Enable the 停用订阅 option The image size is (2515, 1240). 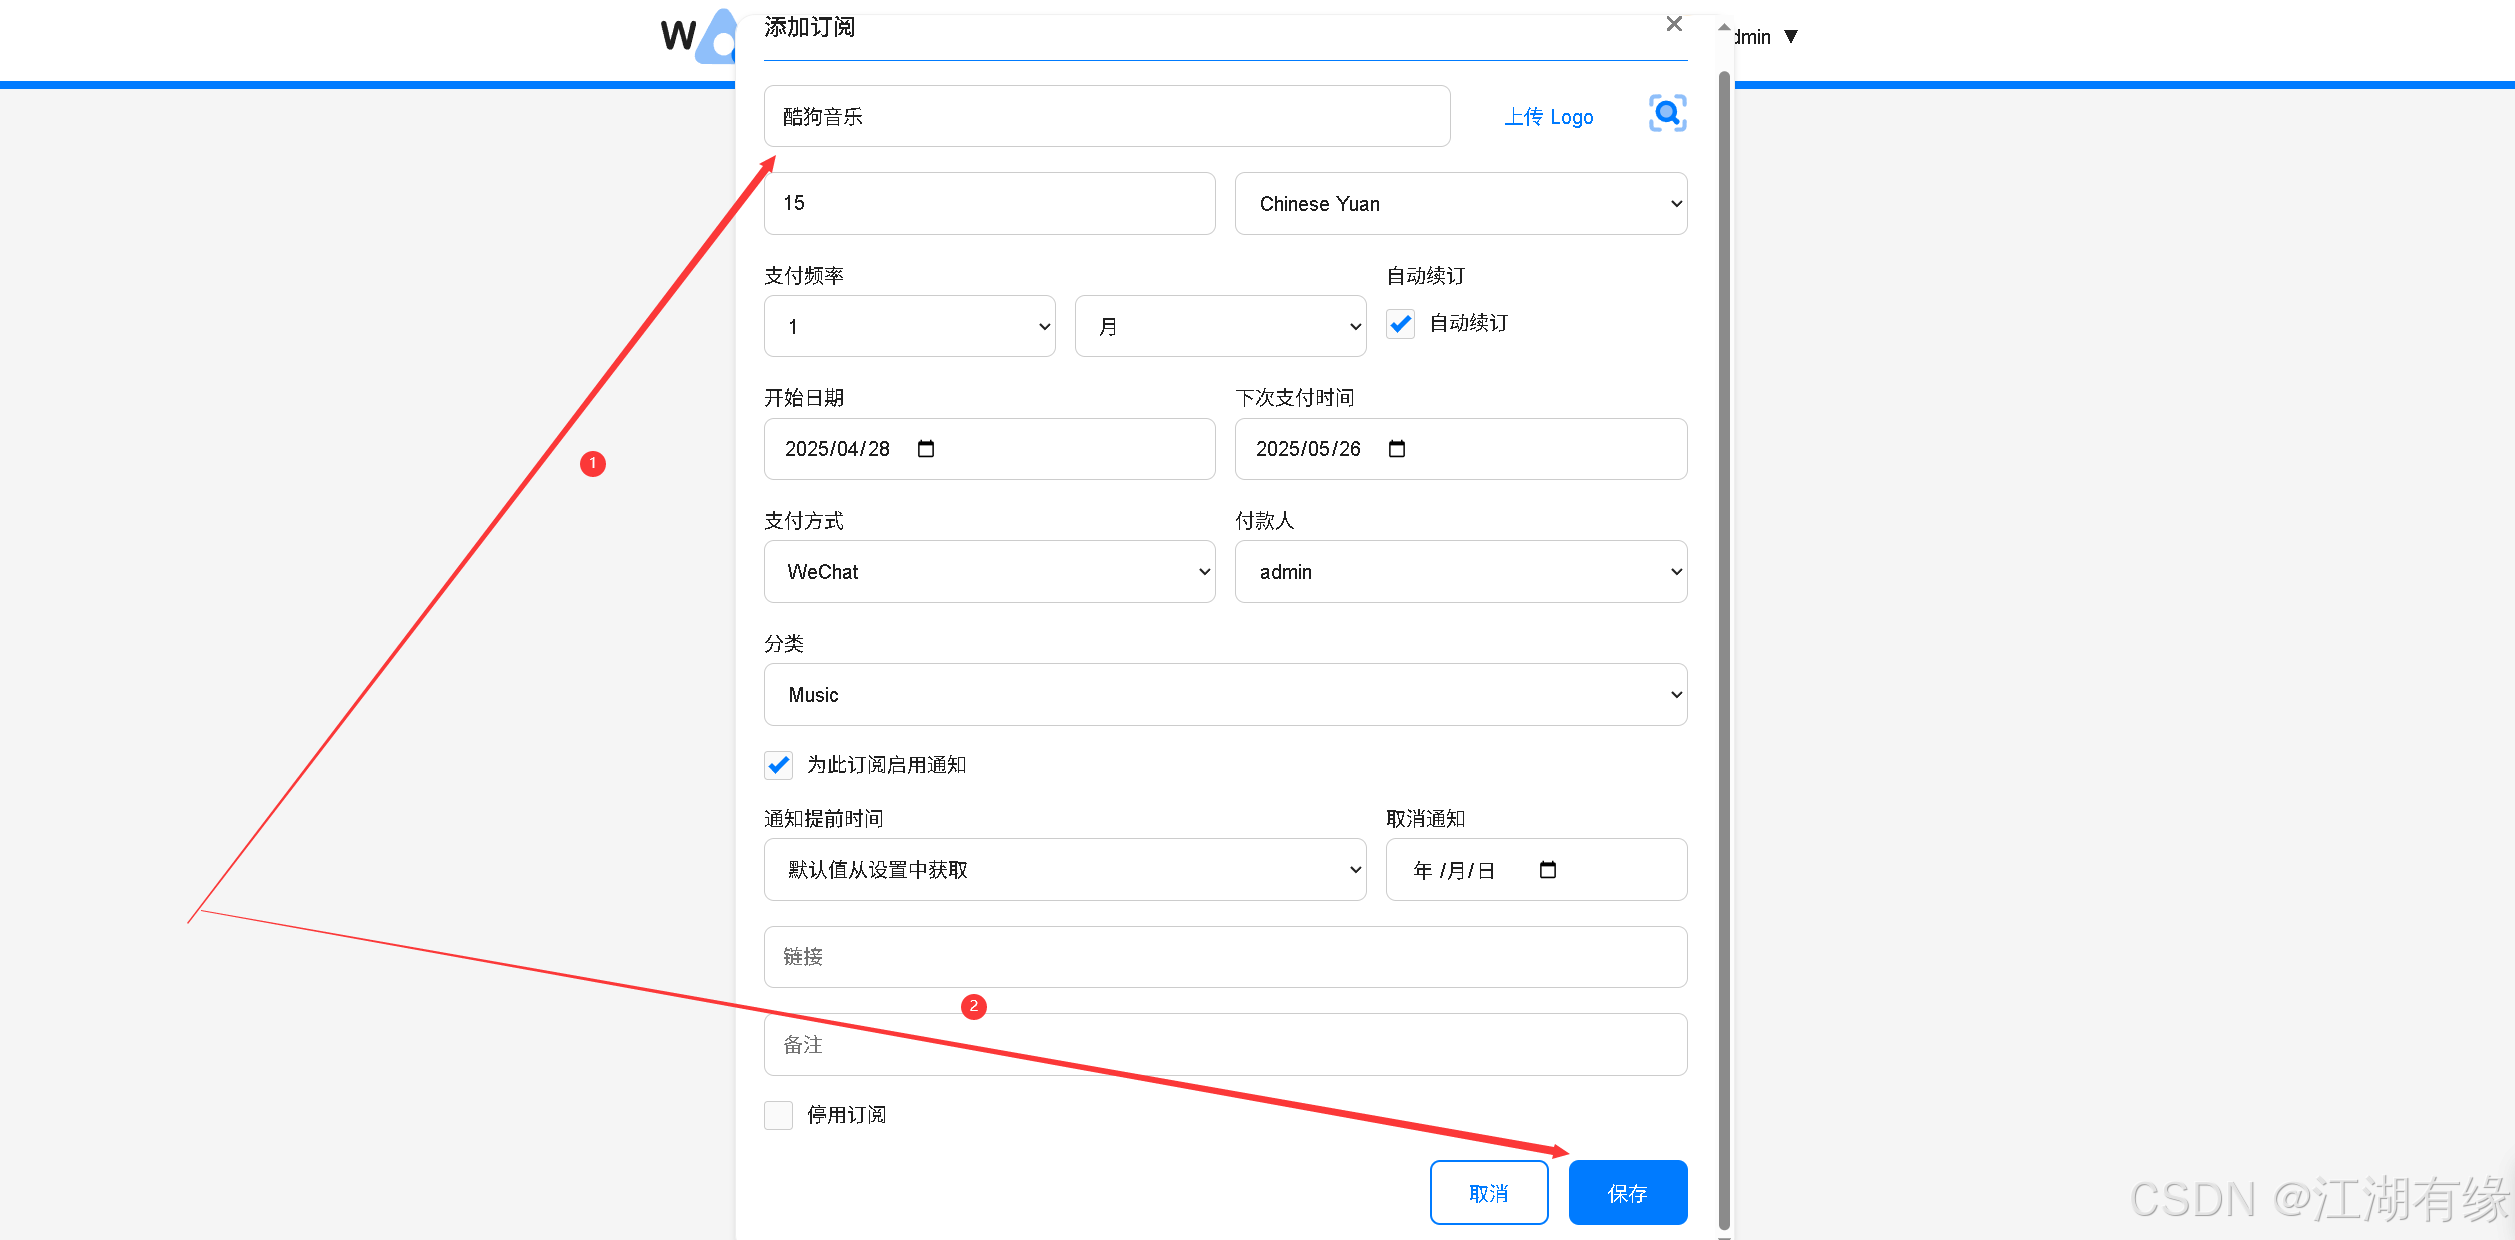coord(778,1114)
